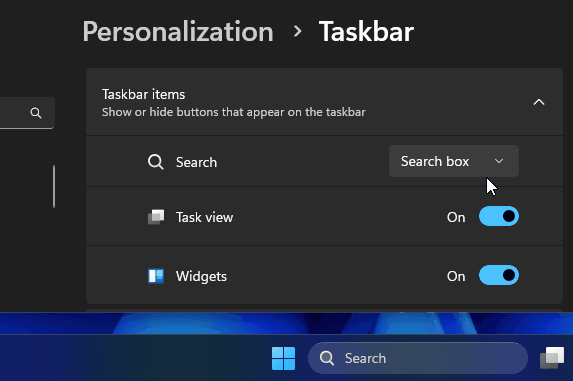
Task: Click the 'Widgets' label text
Action: [201, 276]
